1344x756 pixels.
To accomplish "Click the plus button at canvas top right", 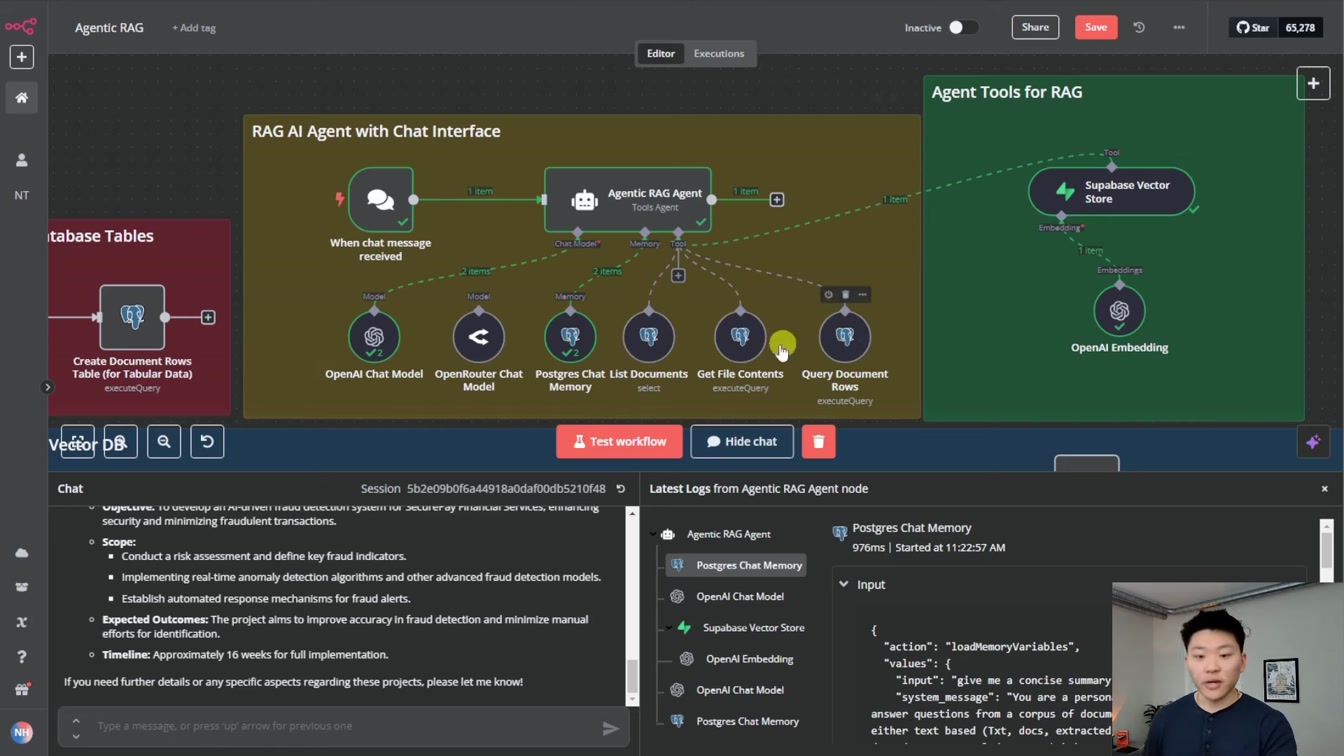I will [x=1313, y=83].
